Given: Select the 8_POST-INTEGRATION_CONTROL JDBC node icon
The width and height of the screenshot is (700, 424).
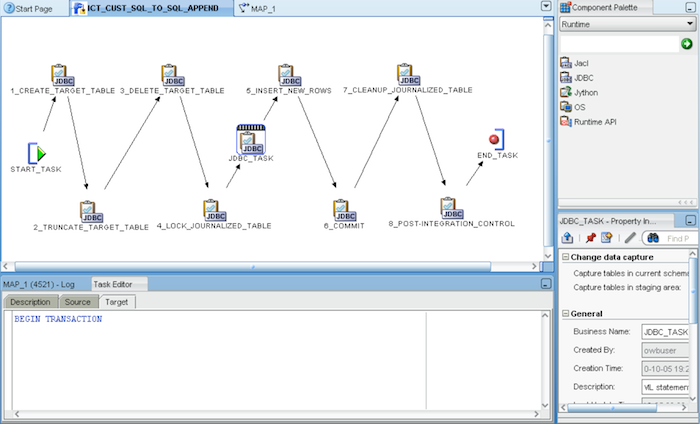Looking at the screenshot, I should (452, 208).
